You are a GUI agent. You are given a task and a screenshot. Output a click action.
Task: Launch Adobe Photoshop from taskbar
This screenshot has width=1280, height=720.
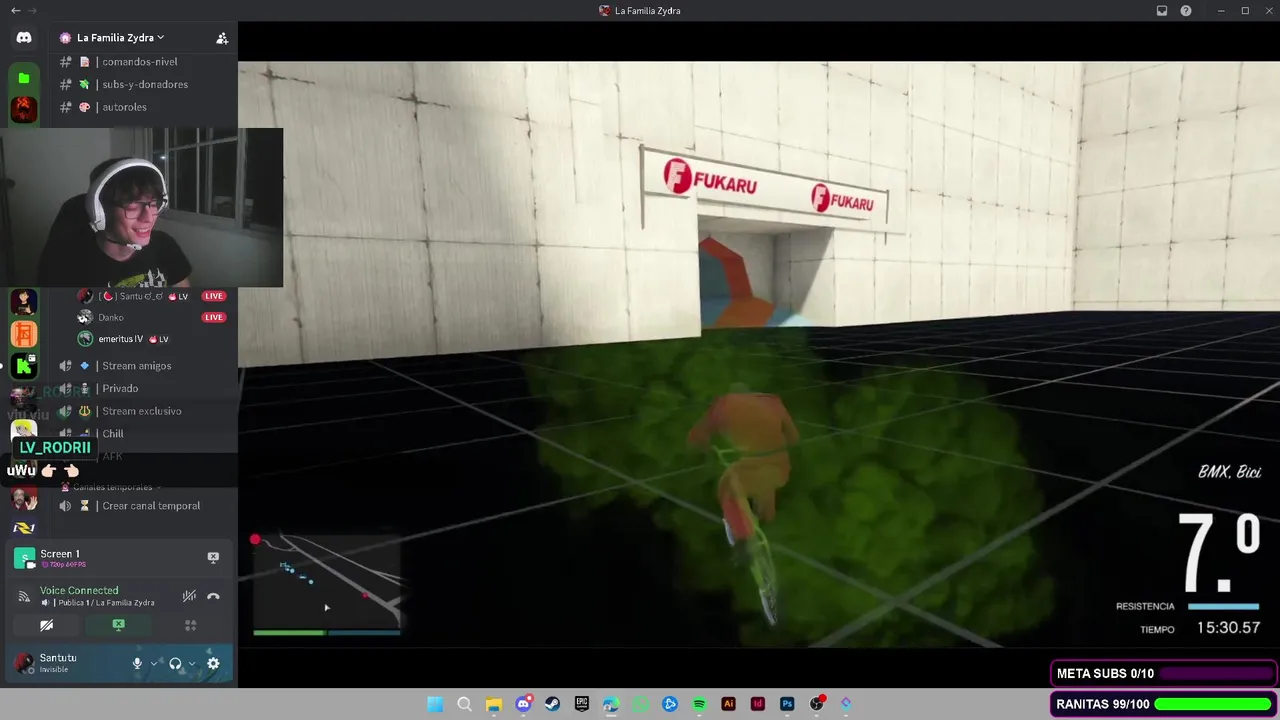pyautogui.click(x=787, y=704)
